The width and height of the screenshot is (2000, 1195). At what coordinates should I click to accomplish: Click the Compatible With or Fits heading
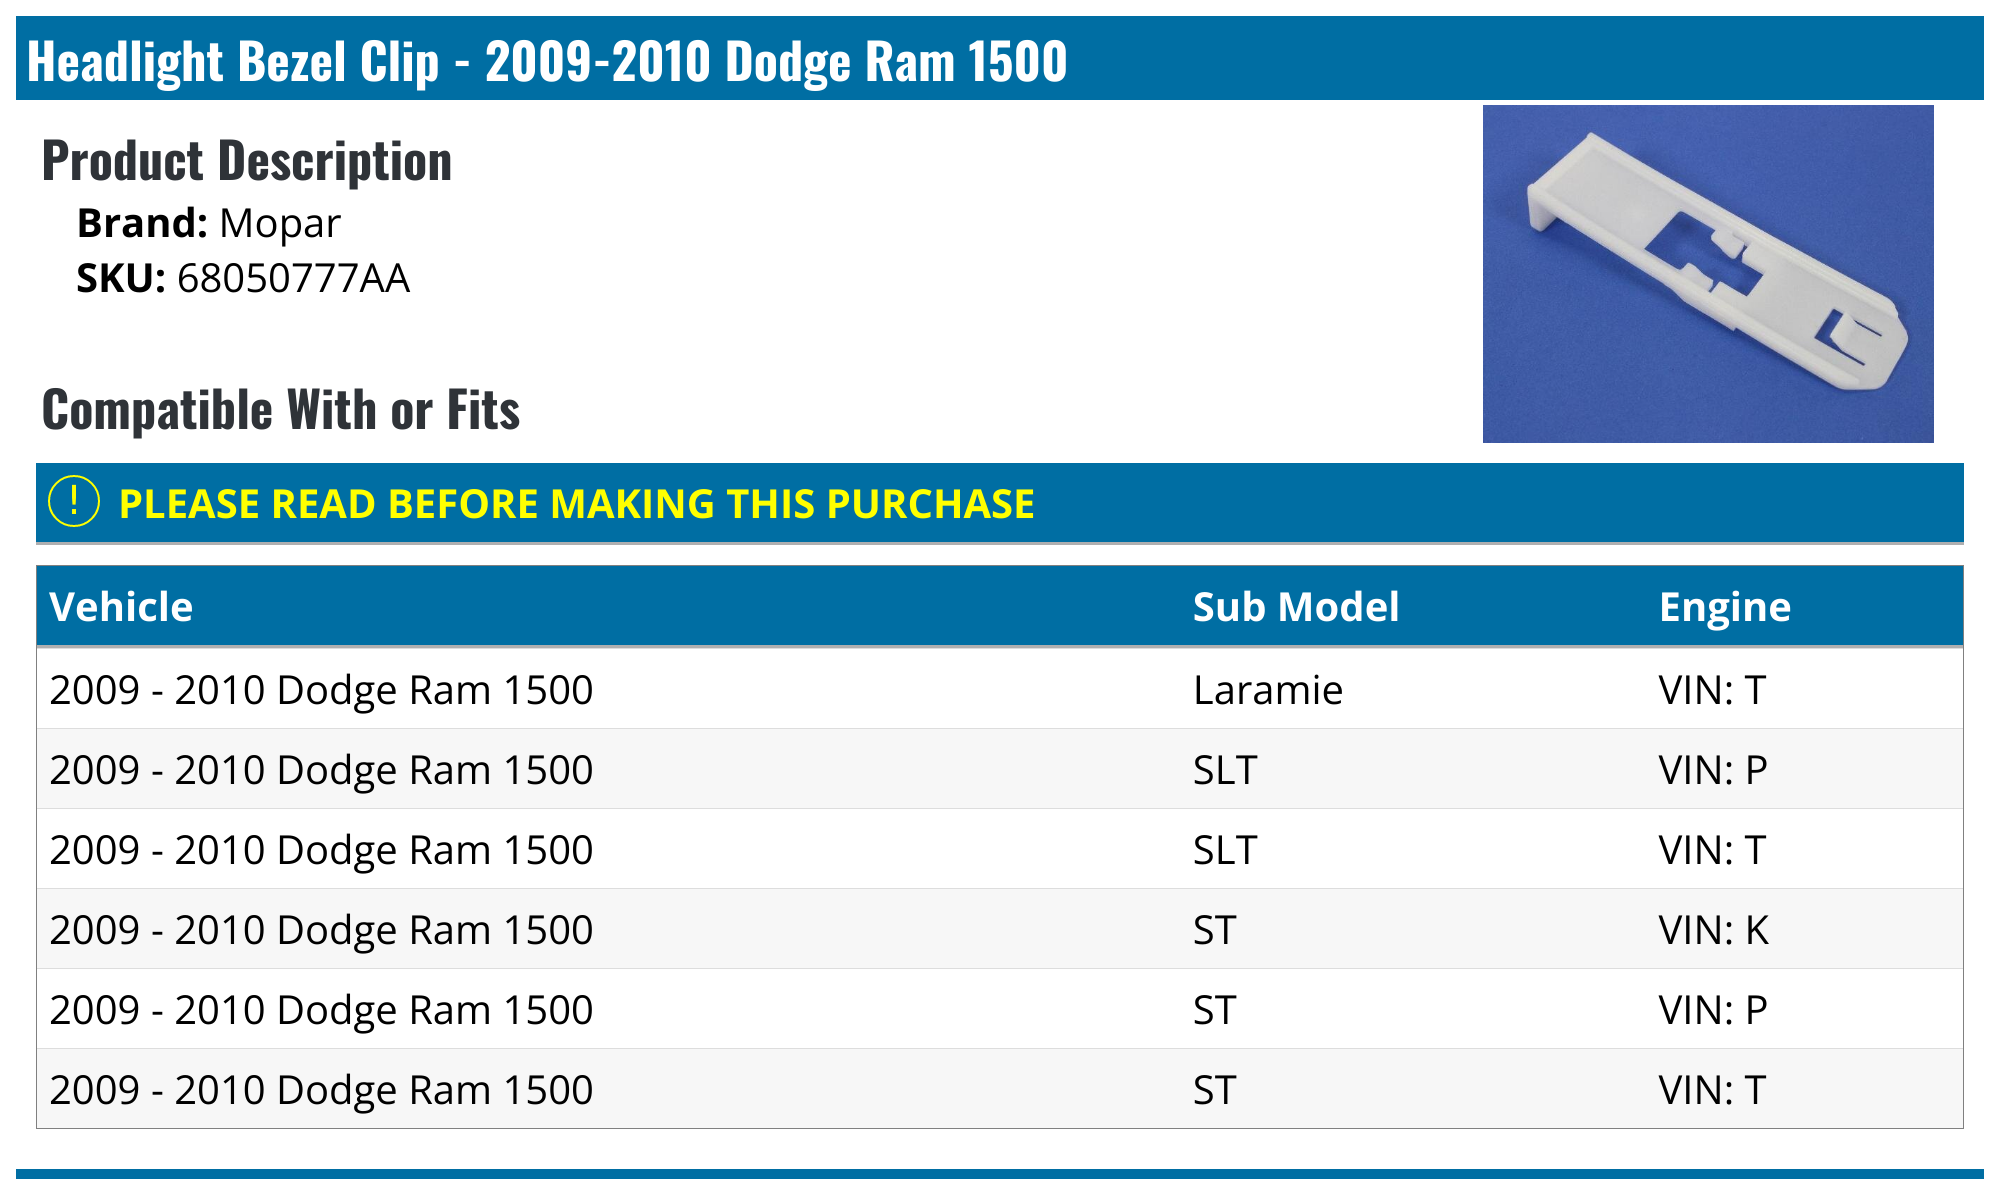[x=281, y=410]
